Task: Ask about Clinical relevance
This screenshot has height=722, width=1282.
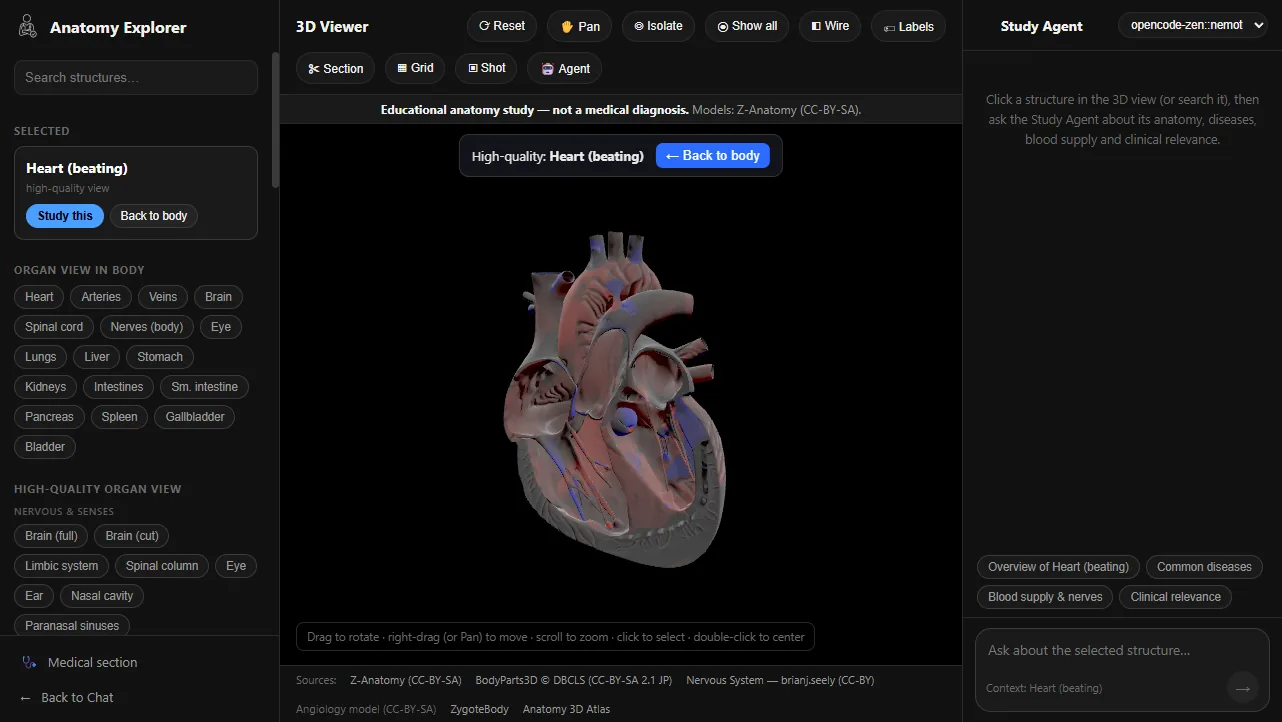Action: [x=1176, y=597]
